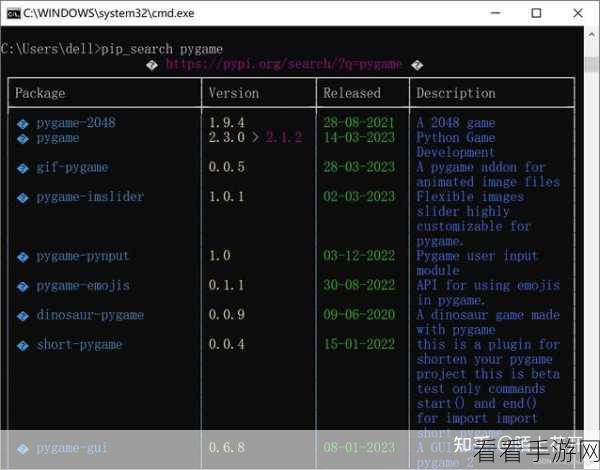Viewport: 600px width, 470px height.
Task: Select package name 'pygame-2048'
Action: (76, 123)
